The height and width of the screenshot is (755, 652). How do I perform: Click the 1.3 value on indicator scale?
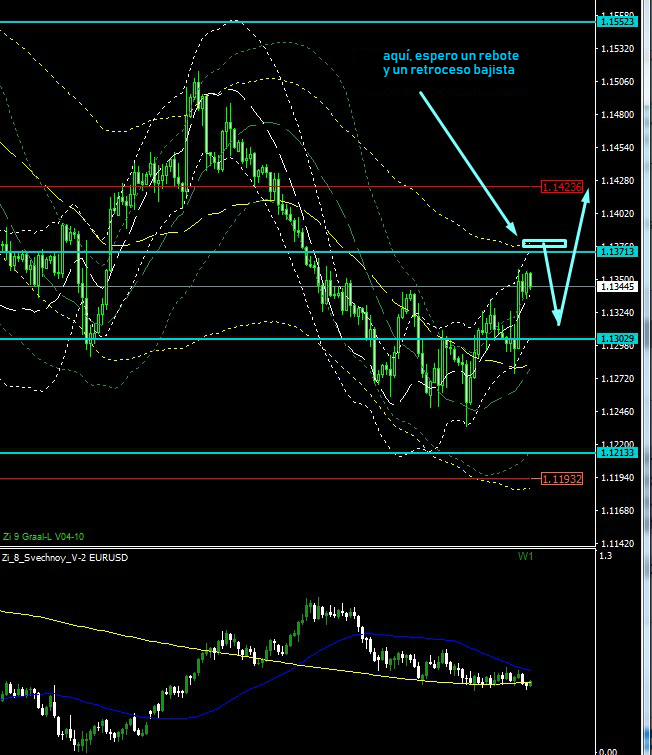click(x=604, y=555)
